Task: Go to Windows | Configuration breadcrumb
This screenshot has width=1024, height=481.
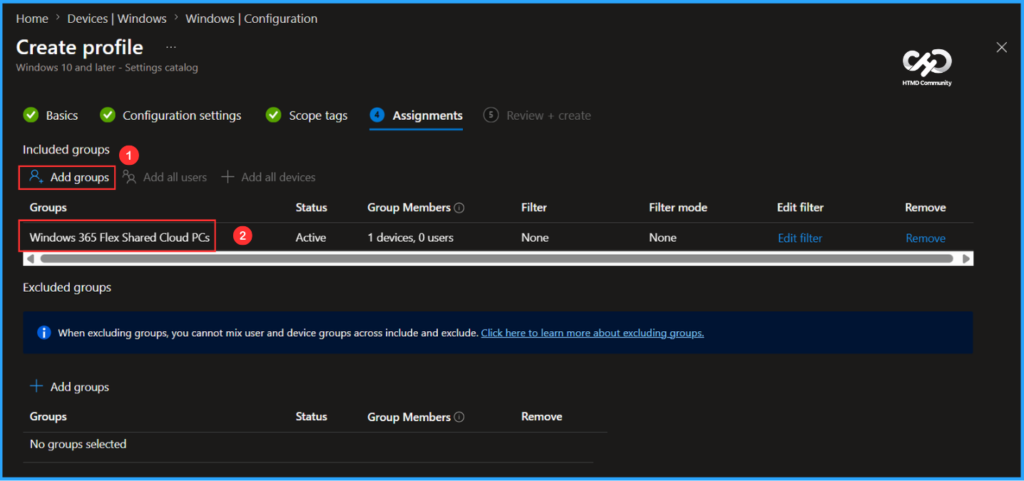Action: pyautogui.click(x=251, y=19)
